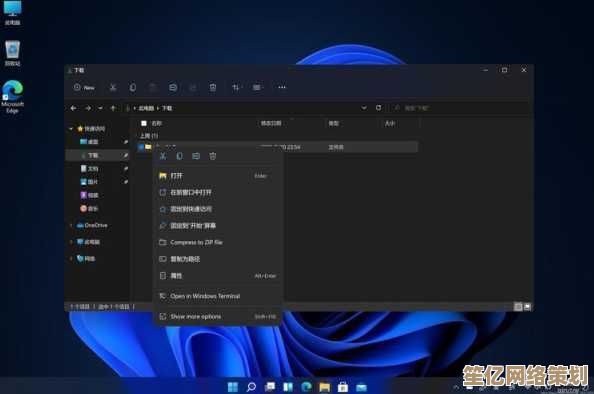594x394 pixels.
Task: Click the Delete trash icon in Explorer toolbar
Action: [213, 88]
